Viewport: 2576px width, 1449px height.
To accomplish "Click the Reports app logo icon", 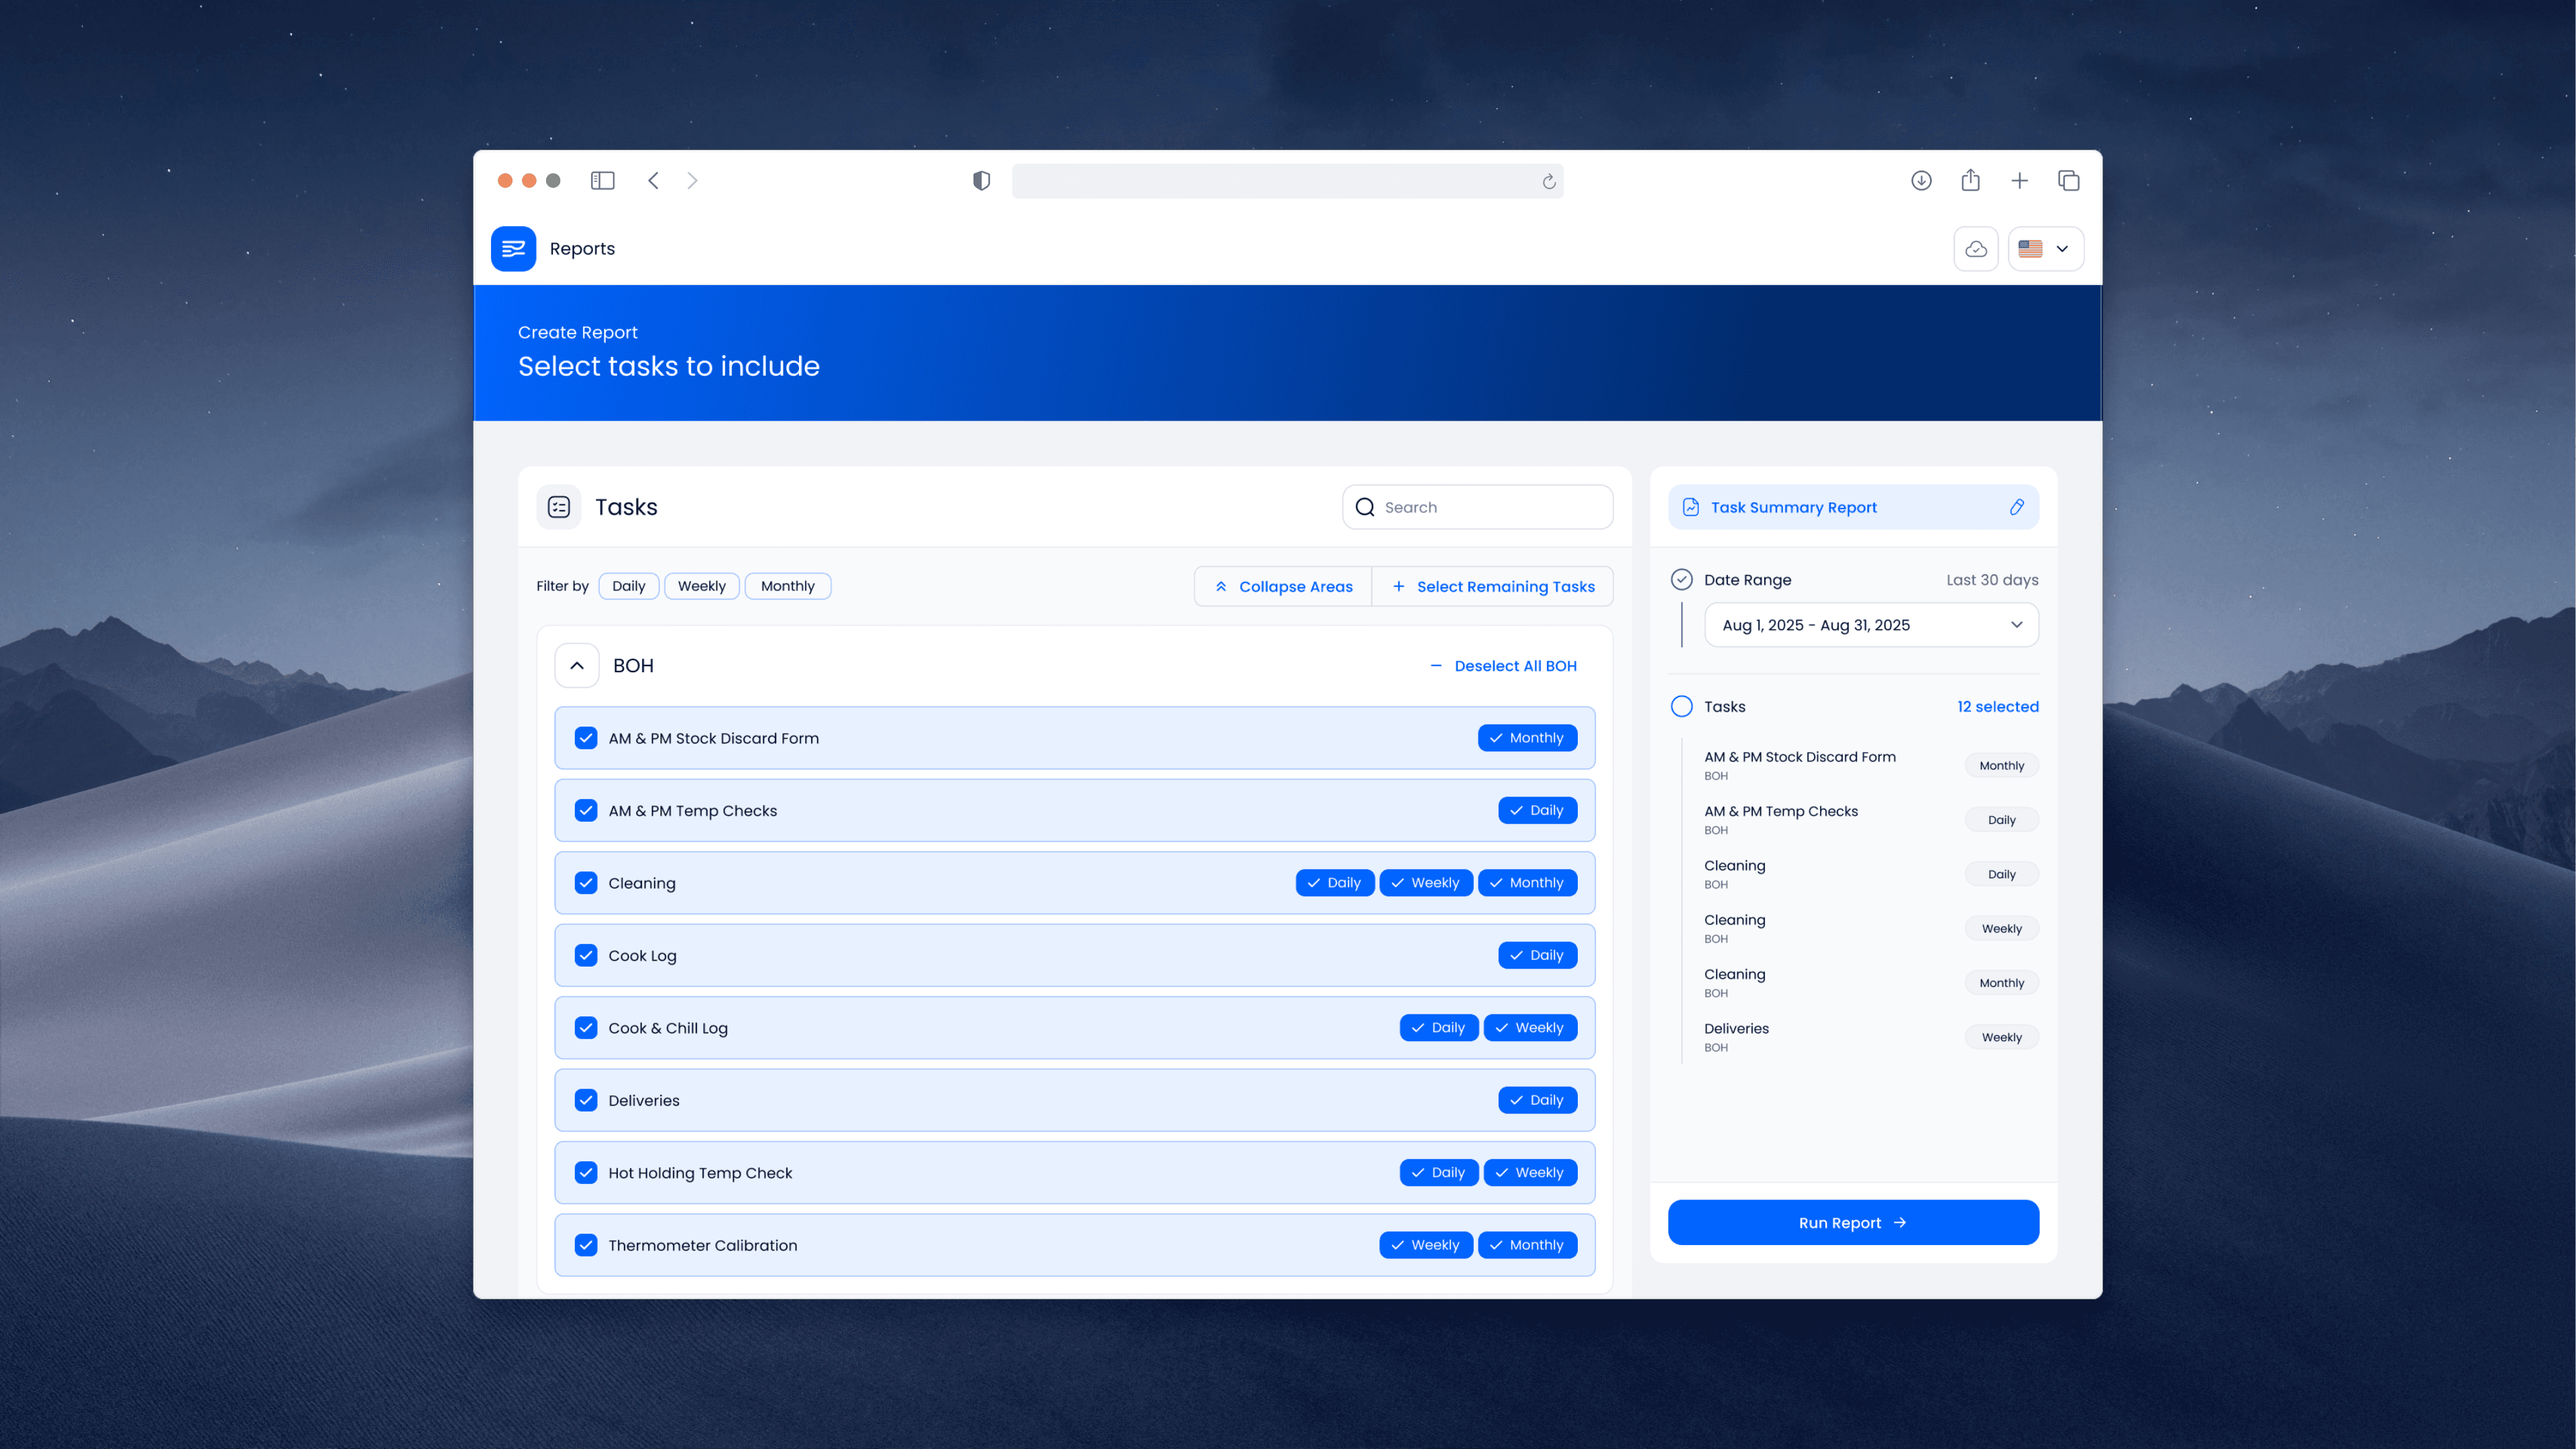I will pos(513,248).
